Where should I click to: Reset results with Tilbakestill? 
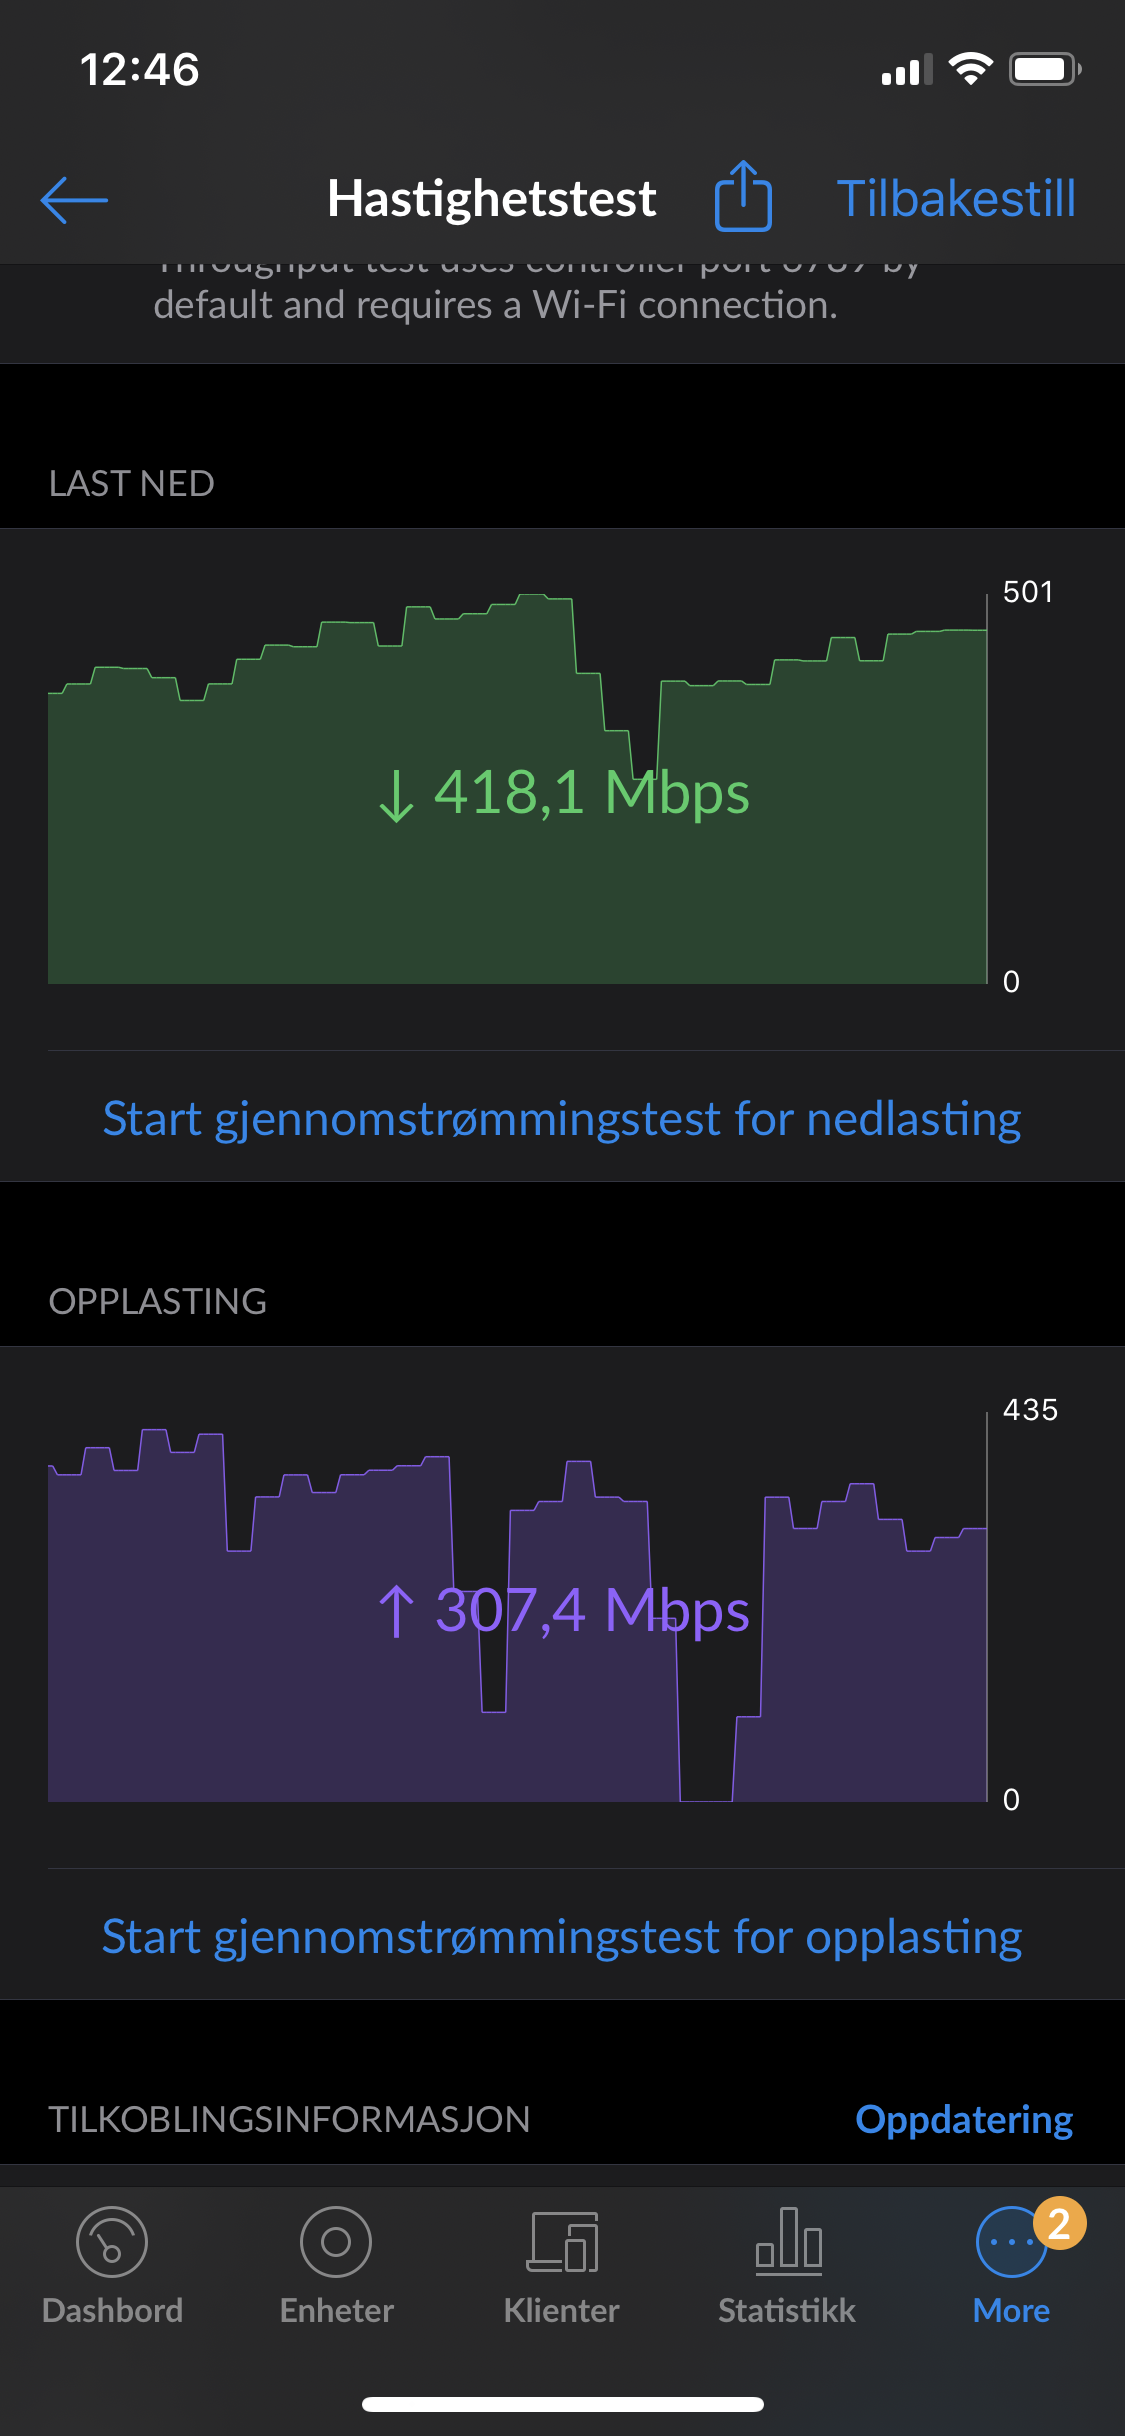click(956, 198)
